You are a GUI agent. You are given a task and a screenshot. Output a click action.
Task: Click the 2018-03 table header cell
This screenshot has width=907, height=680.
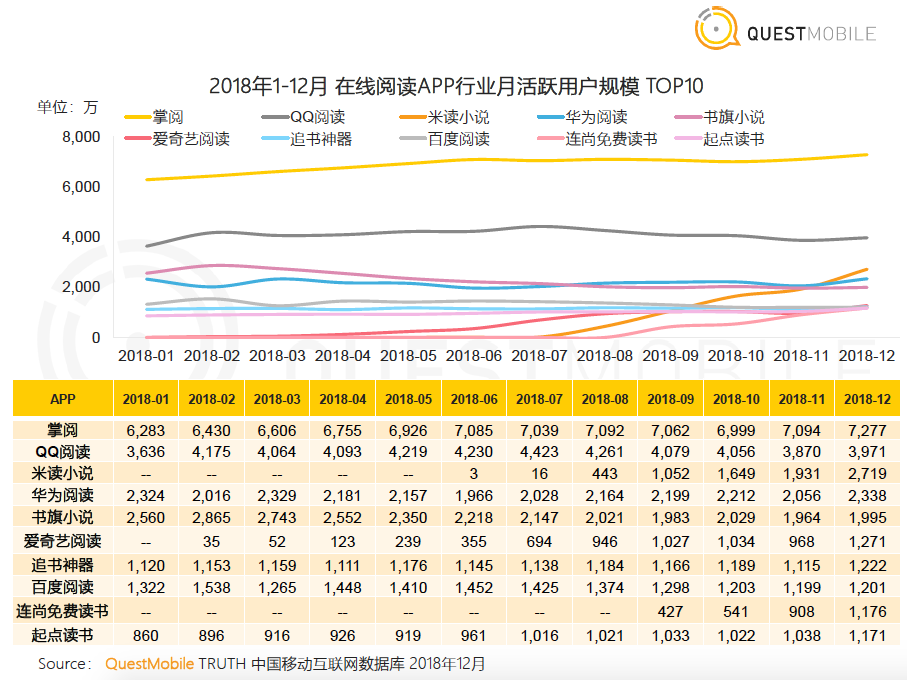tap(277, 399)
